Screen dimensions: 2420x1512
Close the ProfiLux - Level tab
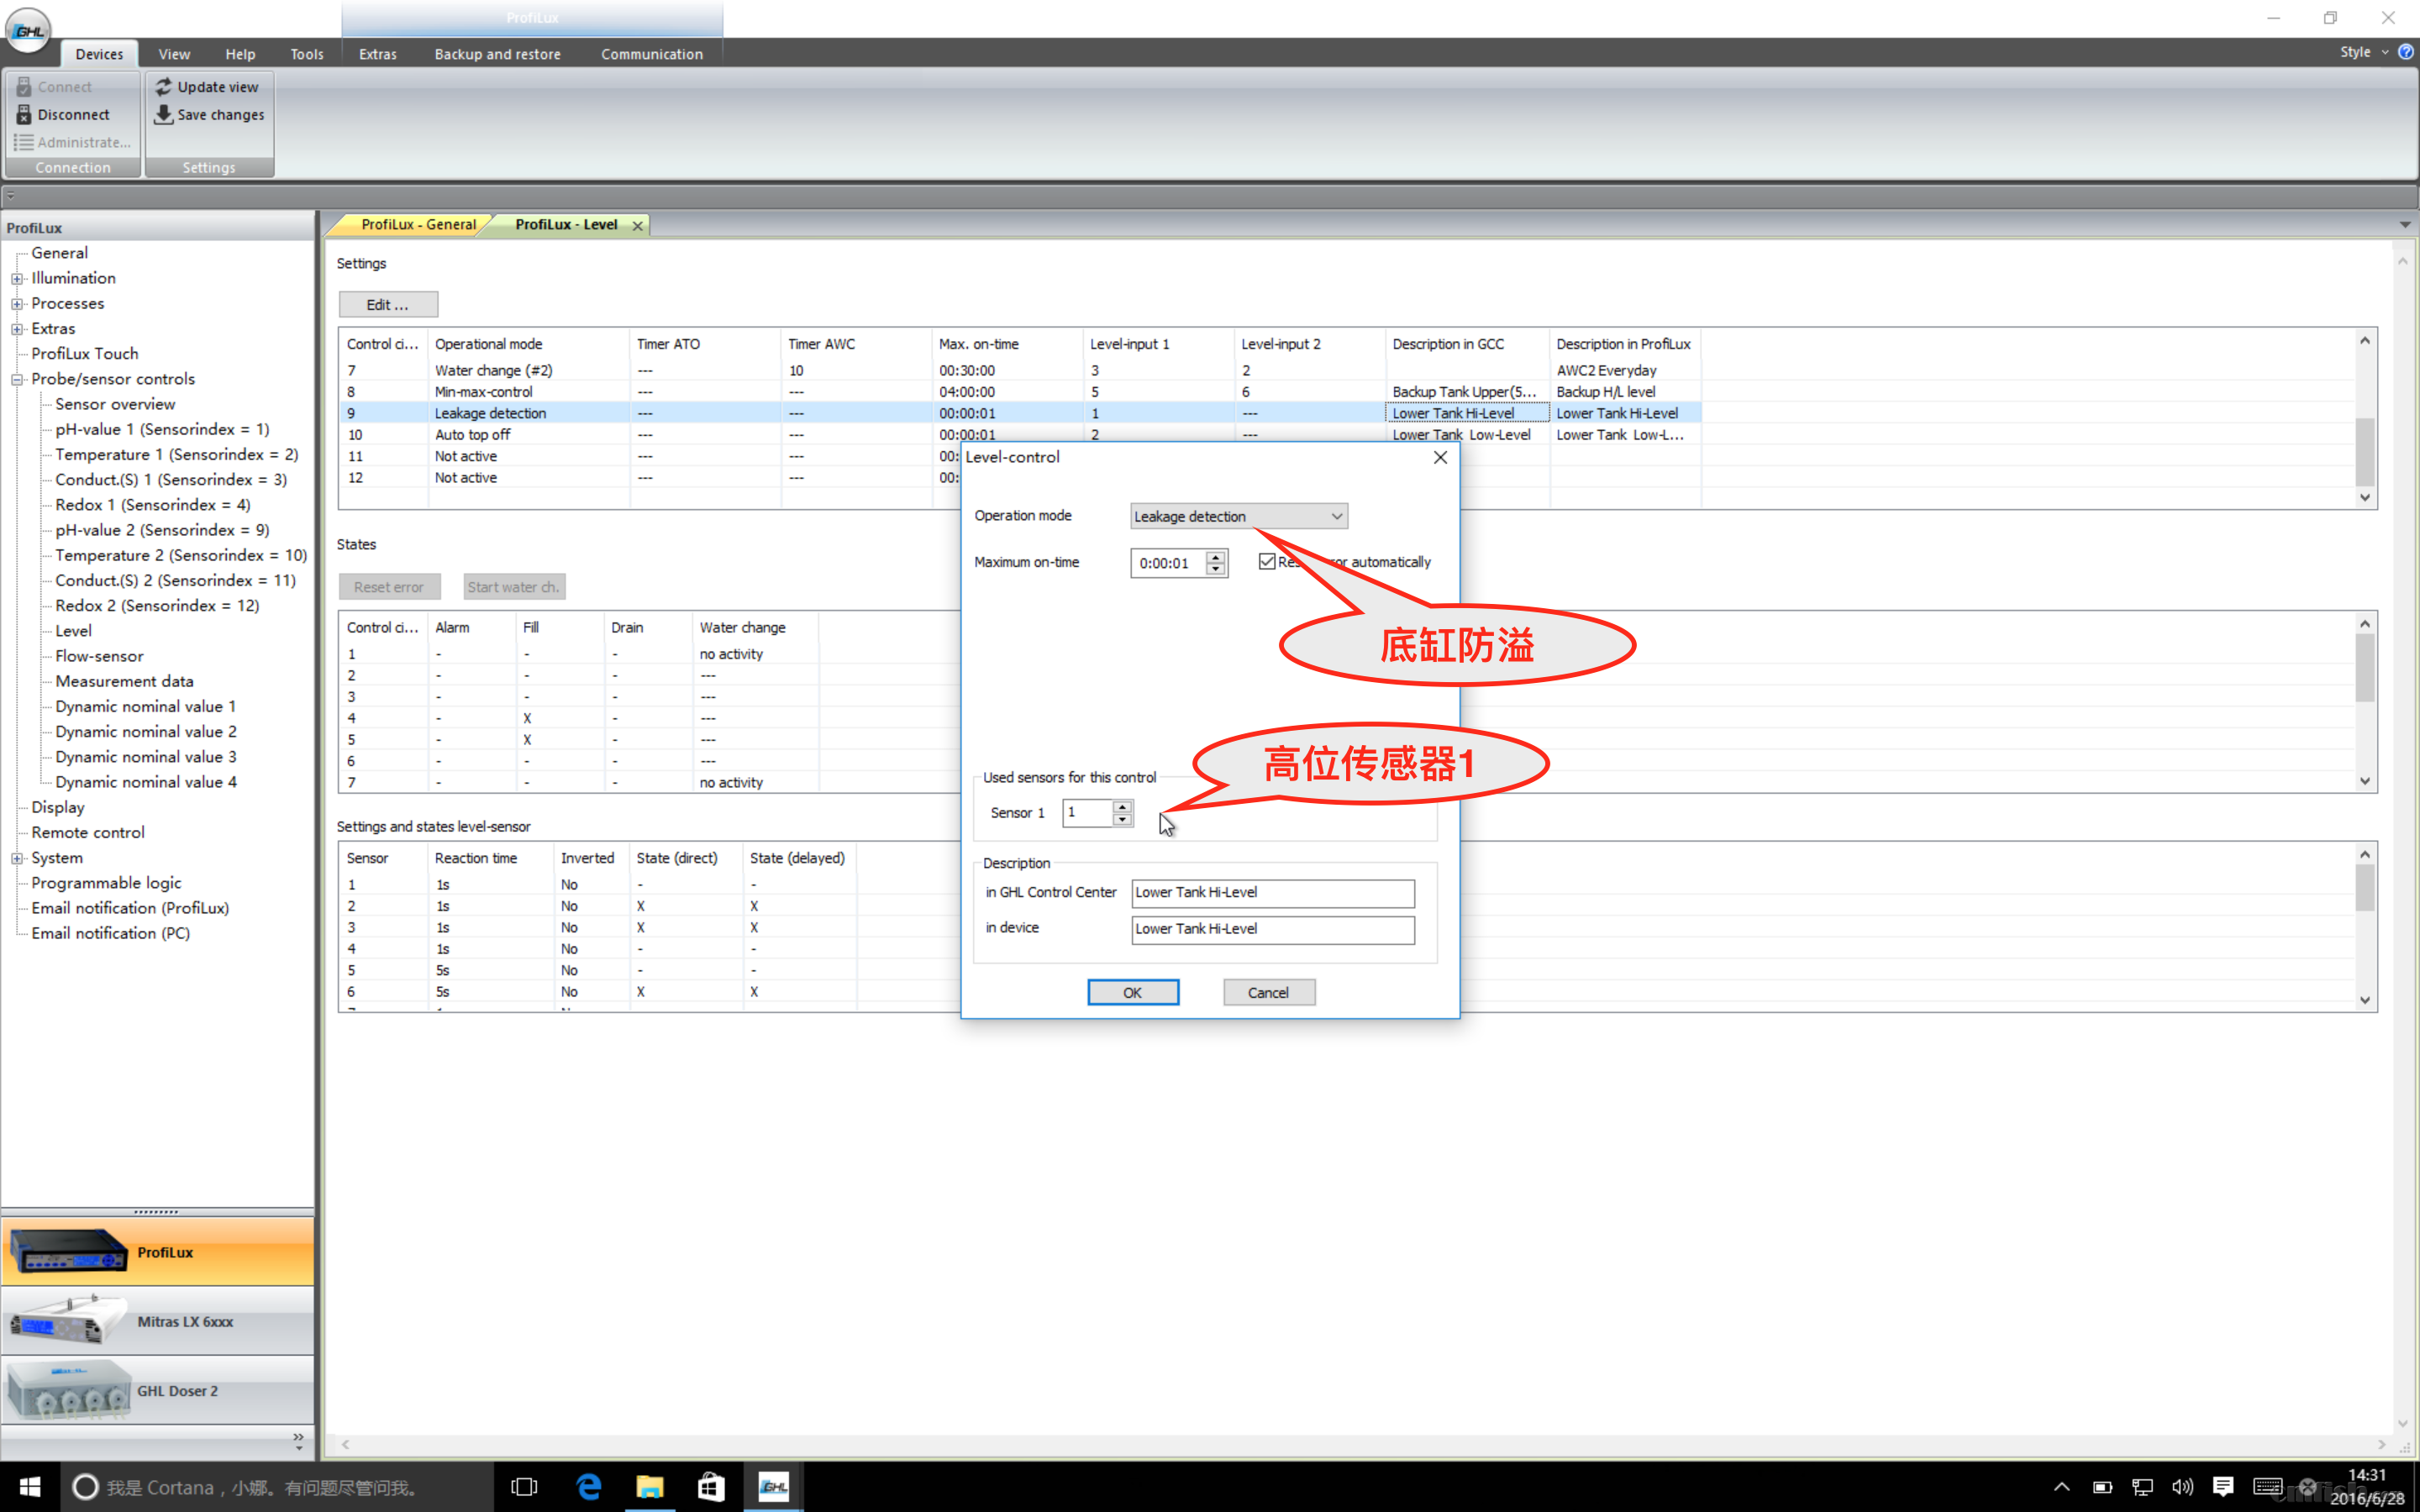click(637, 226)
